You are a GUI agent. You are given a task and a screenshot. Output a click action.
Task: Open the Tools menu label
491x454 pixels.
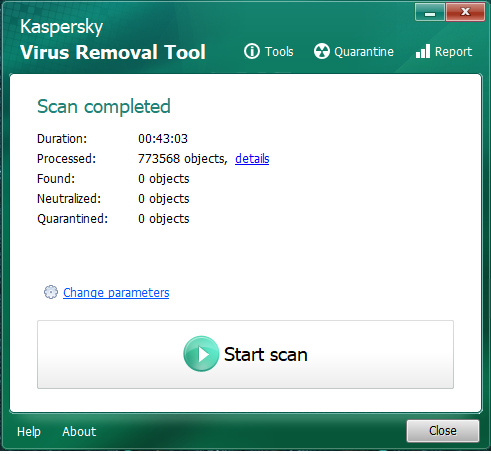[279, 52]
